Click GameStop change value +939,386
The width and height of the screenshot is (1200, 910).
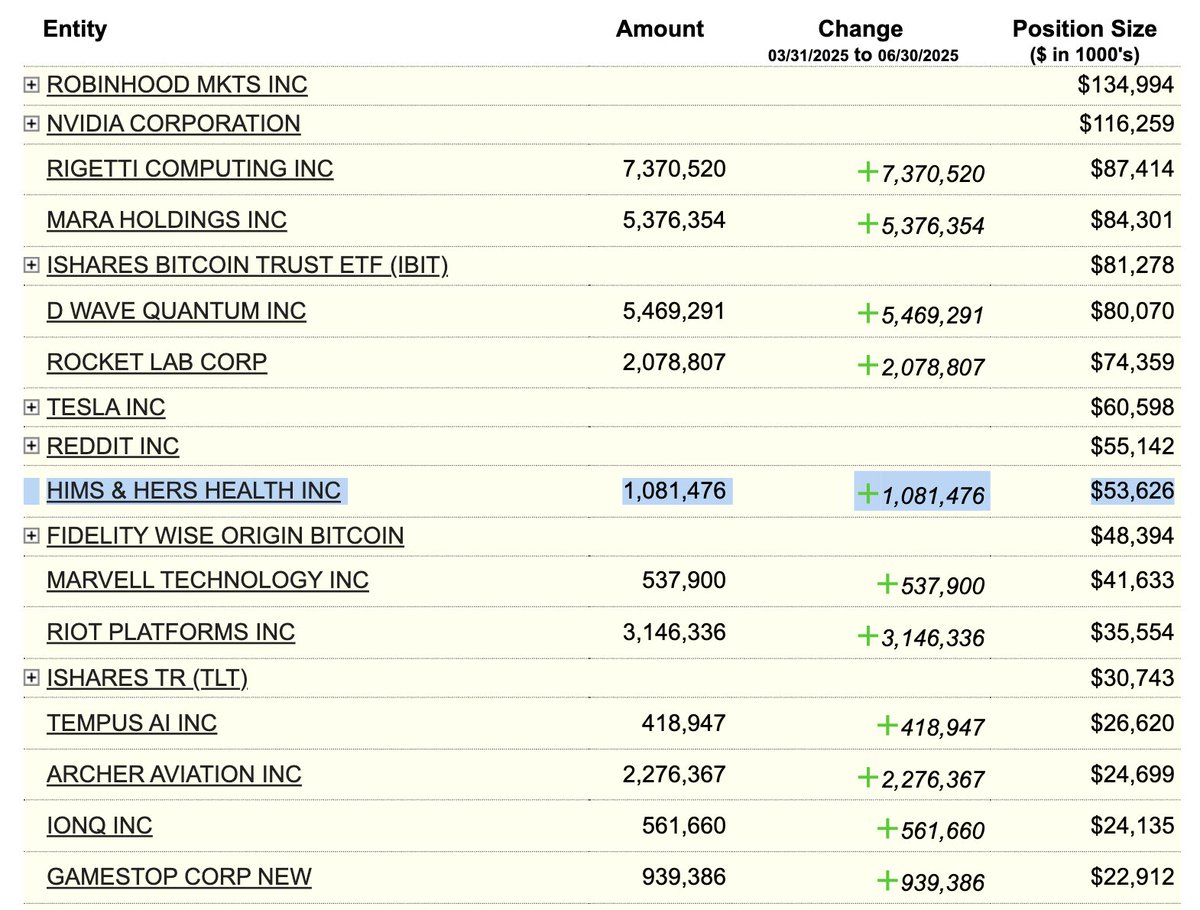pos(931,881)
